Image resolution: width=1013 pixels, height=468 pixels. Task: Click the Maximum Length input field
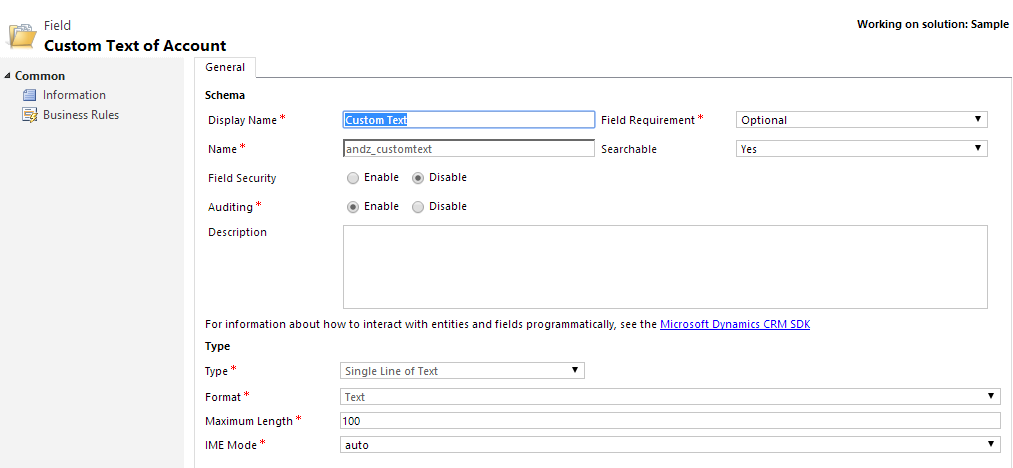(670, 421)
